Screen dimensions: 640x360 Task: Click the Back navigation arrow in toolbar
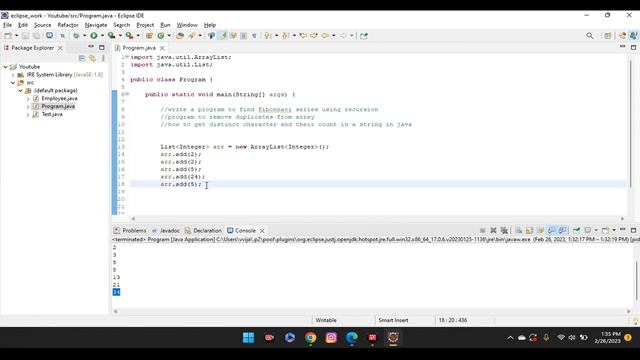click(325, 36)
